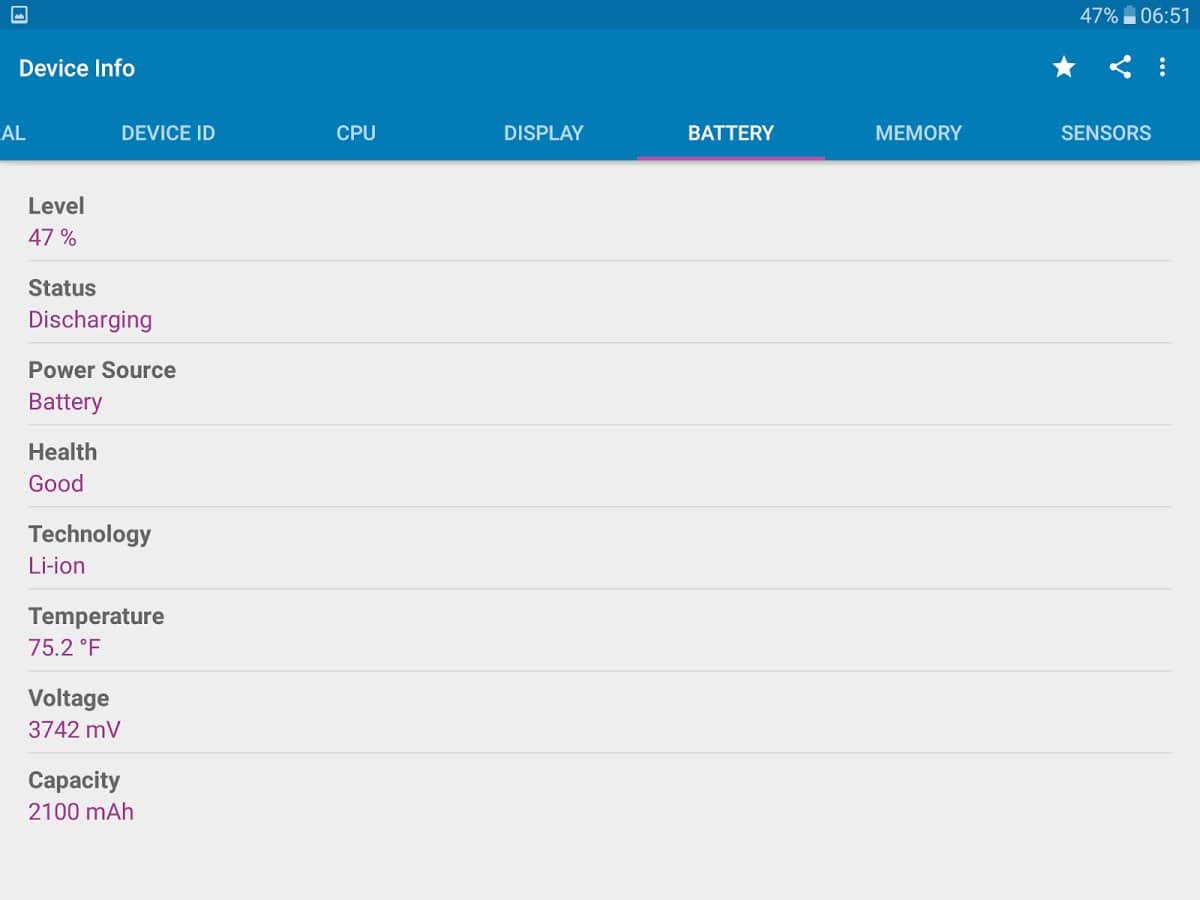
Task: Tap the Voltage 3742 mV row
Action: click(x=600, y=713)
